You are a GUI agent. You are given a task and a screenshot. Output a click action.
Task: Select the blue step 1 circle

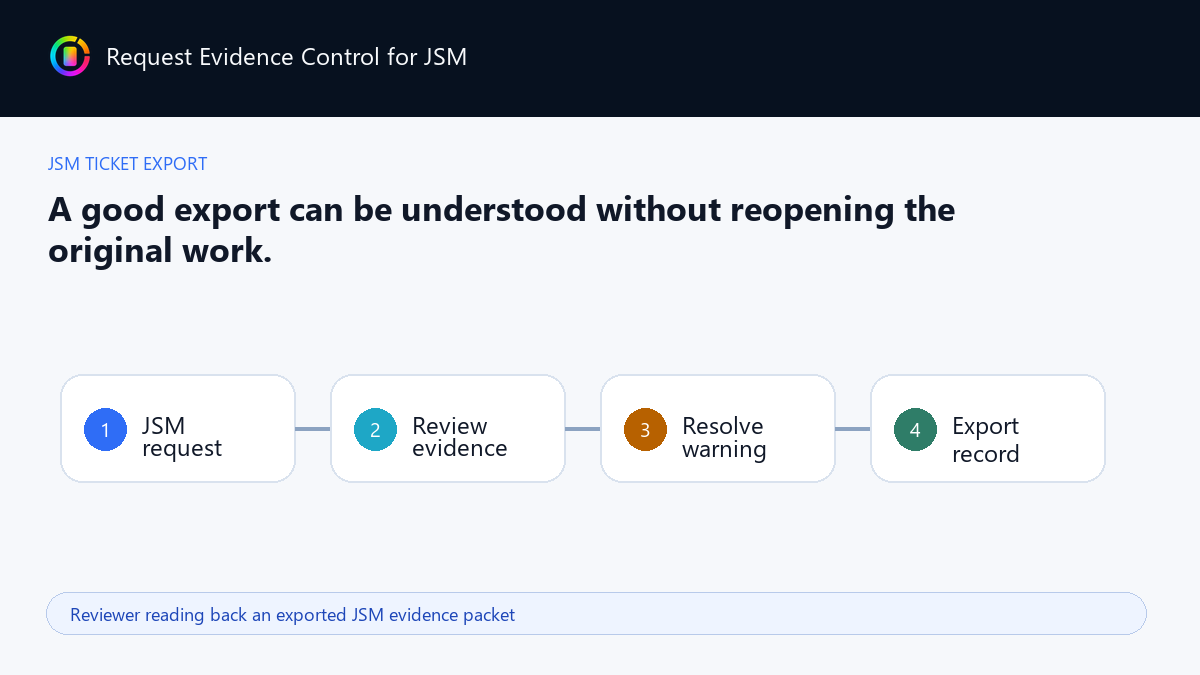tap(105, 429)
